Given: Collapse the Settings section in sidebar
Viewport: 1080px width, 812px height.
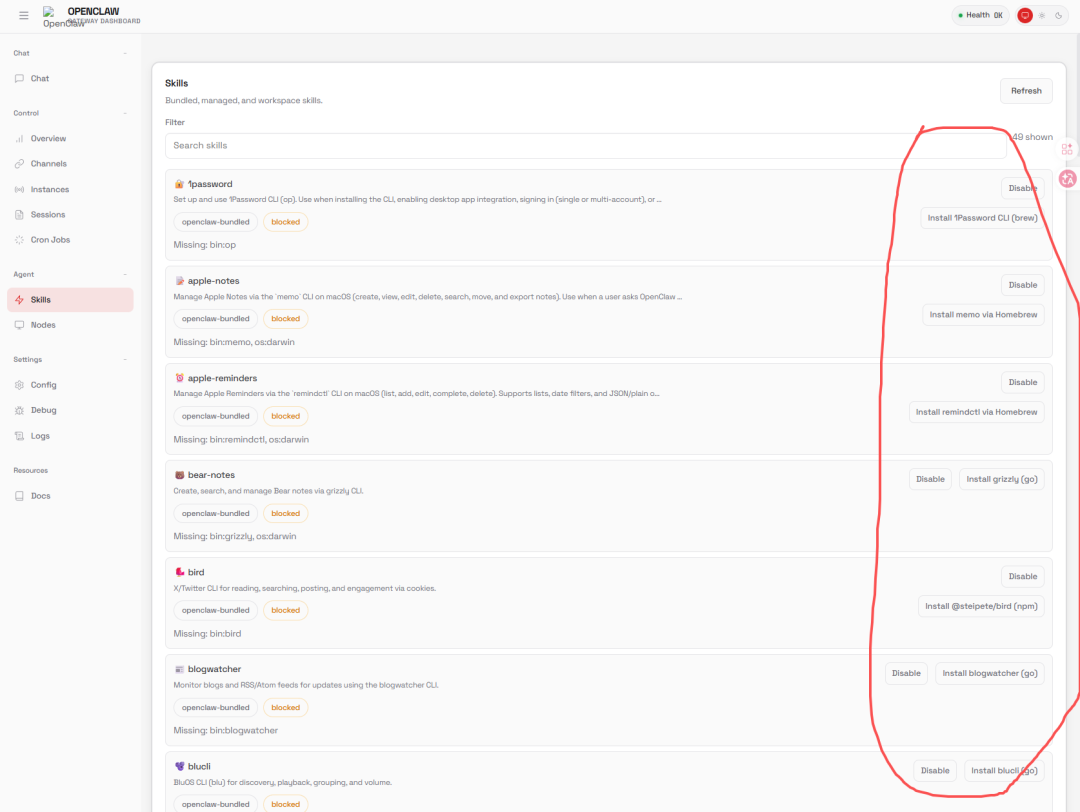Looking at the screenshot, I should 125,359.
